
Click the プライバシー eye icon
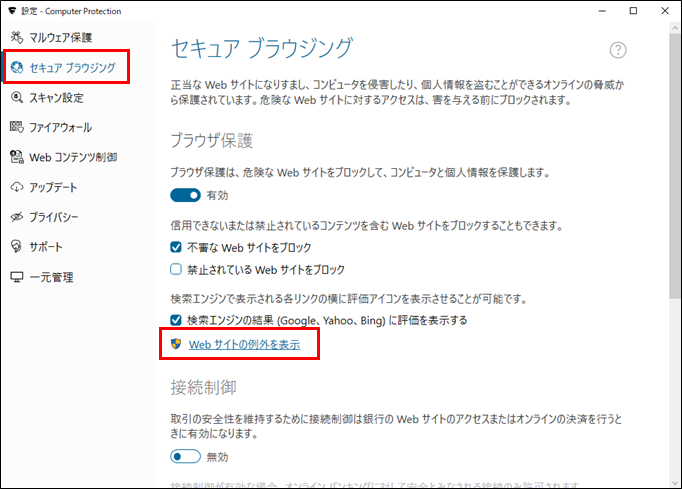17,217
